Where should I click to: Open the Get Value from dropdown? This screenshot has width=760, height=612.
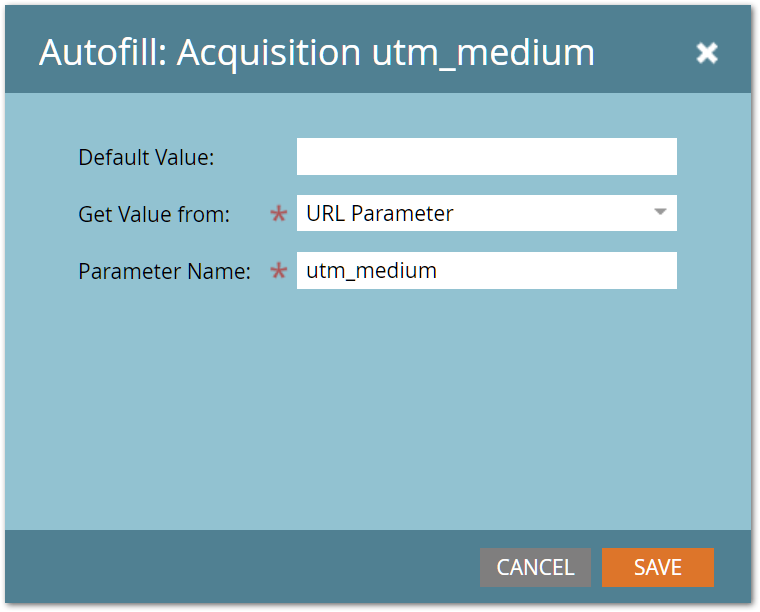486,213
